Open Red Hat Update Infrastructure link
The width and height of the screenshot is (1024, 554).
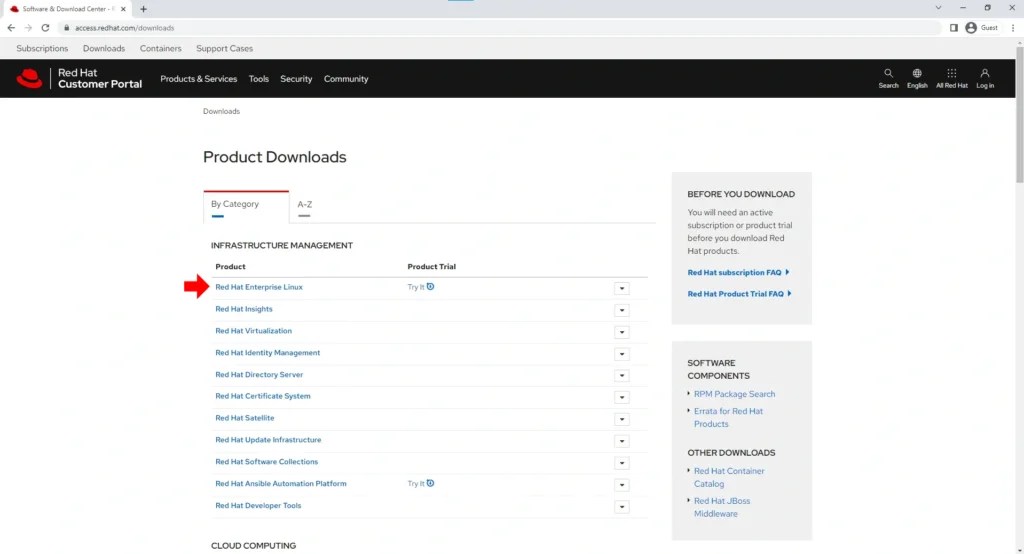coord(268,440)
